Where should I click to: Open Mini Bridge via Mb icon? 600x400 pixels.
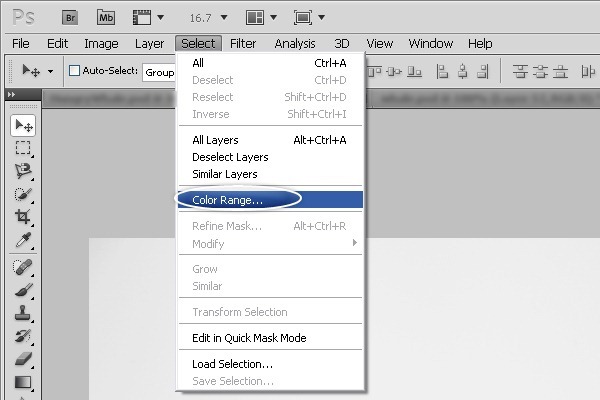click(106, 18)
